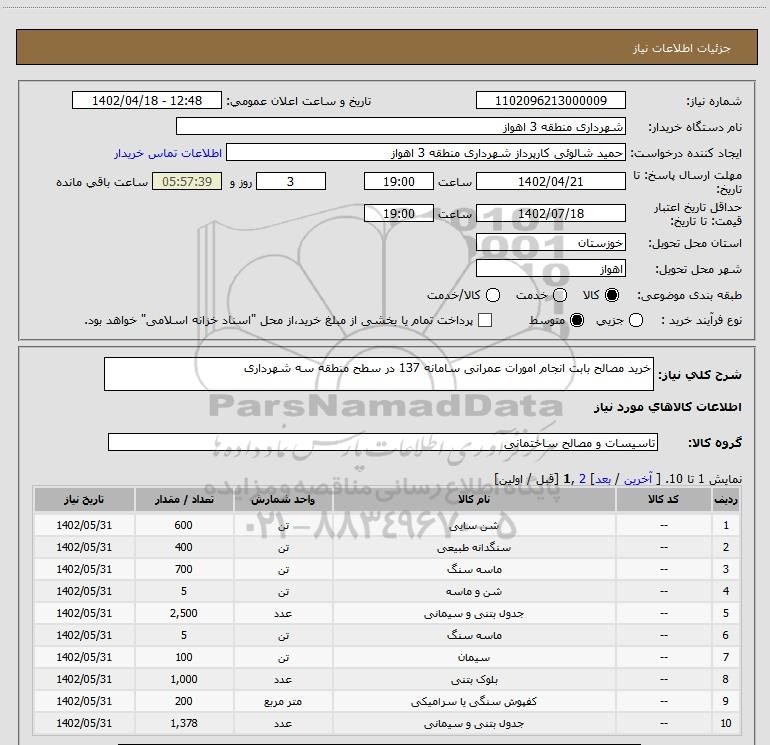Screen dimensions: 770x745
Task: Select ماسه سنگ in row 6
Action: coord(474,635)
